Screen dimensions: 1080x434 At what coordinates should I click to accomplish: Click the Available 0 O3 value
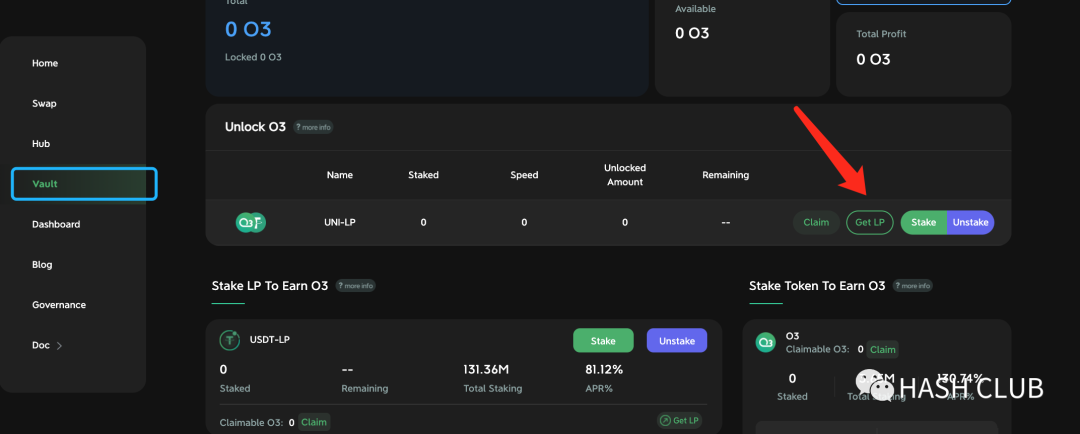692,33
